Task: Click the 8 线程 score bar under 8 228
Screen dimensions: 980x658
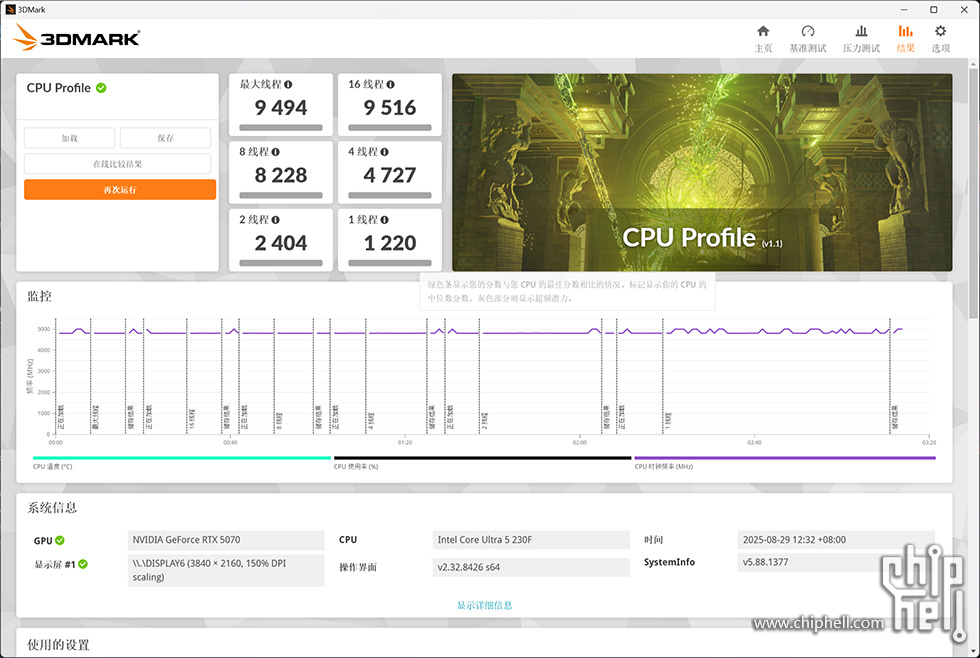Action: (x=281, y=196)
